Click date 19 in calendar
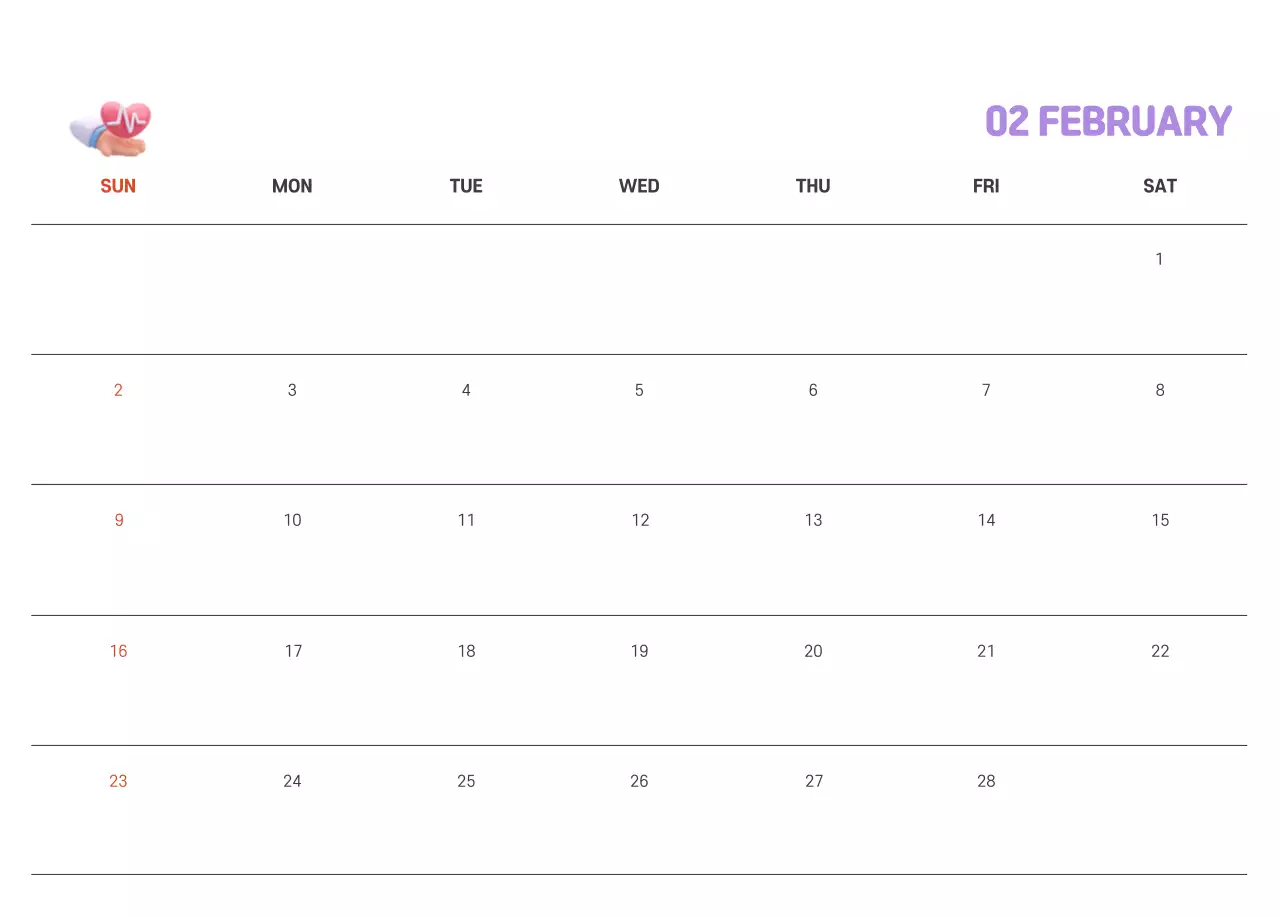The width and height of the screenshot is (1280, 916). pyautogui.click(x=639, y=651)
